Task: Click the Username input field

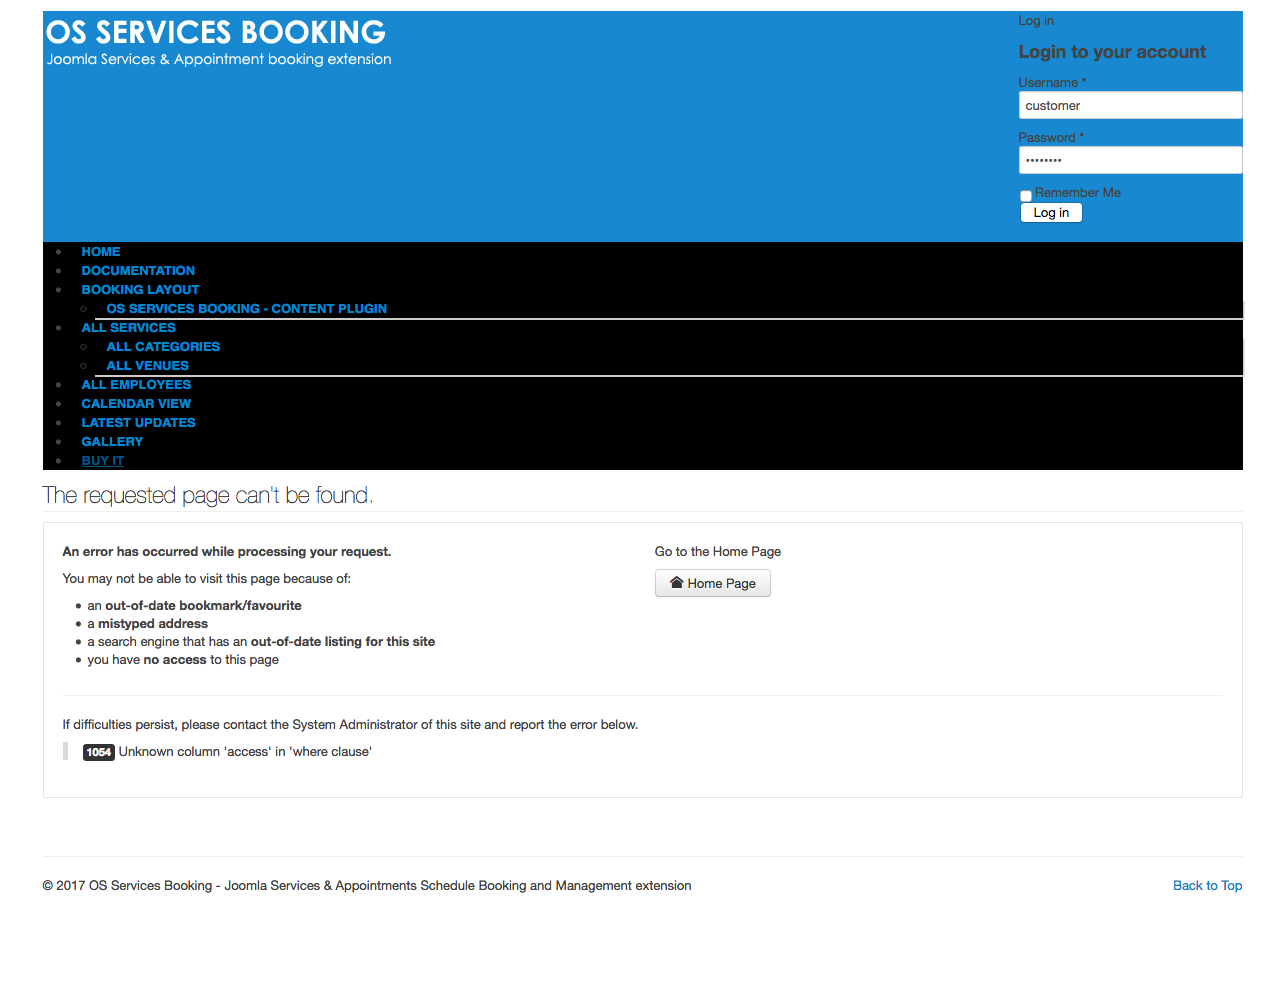Action: pos(1130,105)
